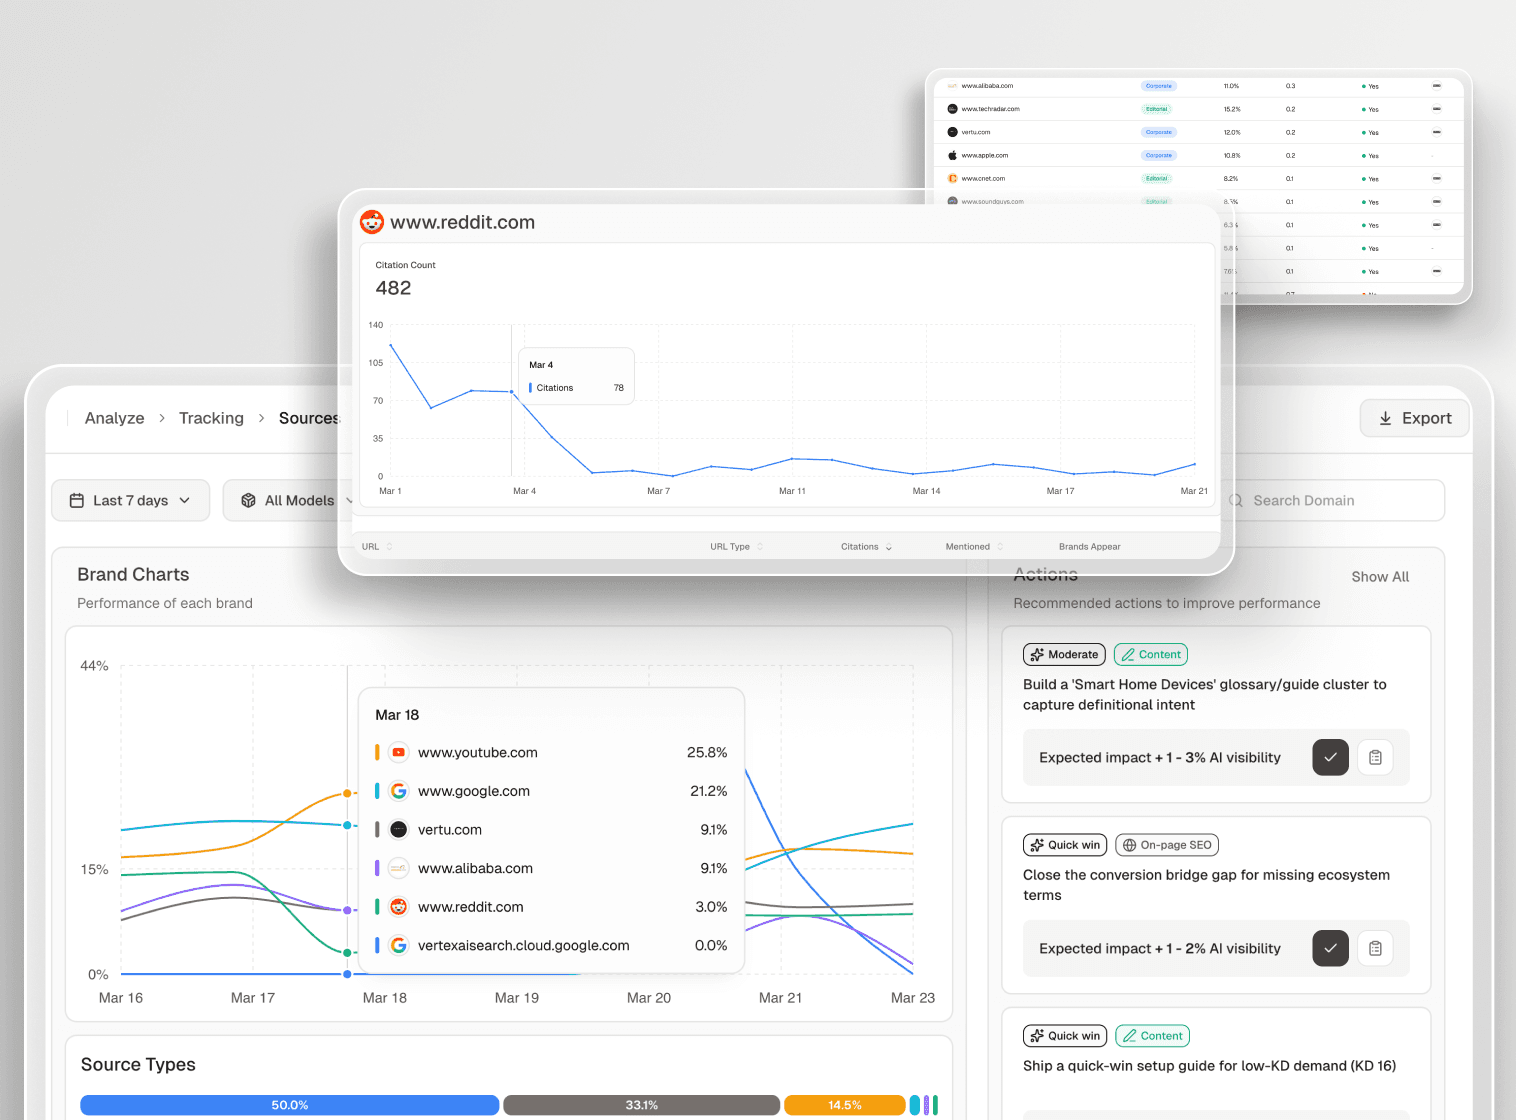Click the Alibaba icon in Mar 18 tooltip
Screen dimensions: 1516x1120
point(398,868)
